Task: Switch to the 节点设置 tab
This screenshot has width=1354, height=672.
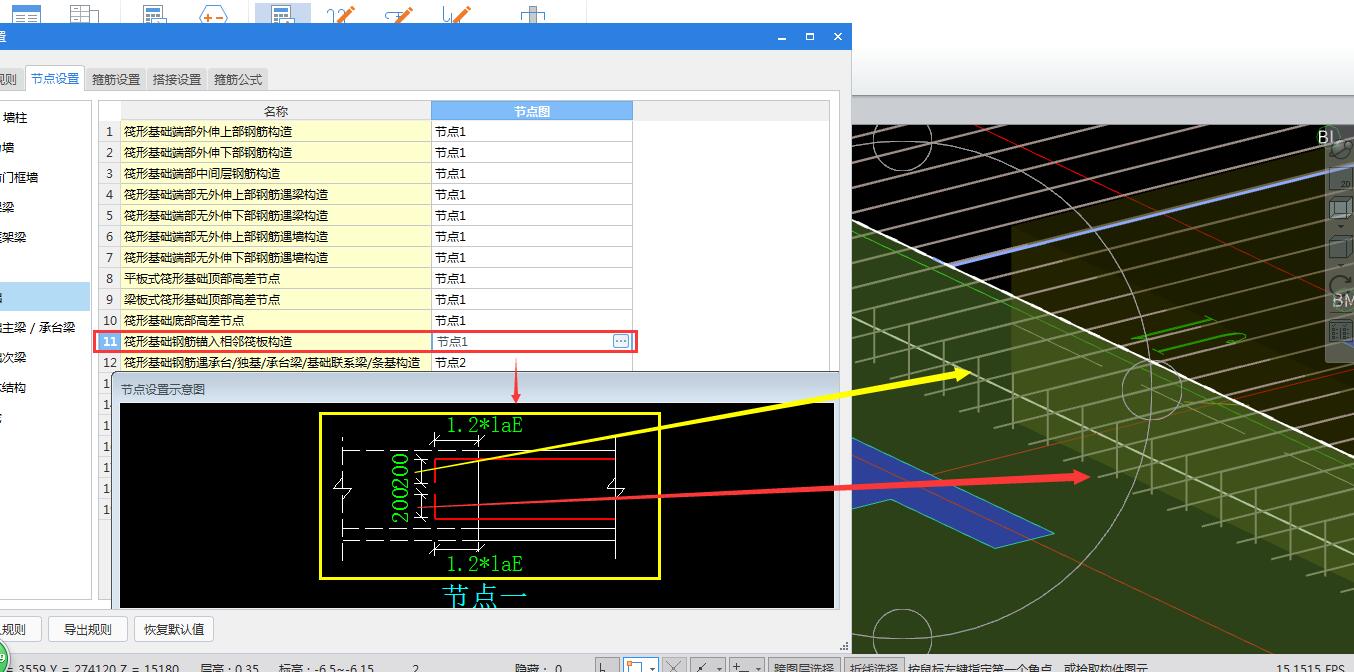Action: (54, 79)
